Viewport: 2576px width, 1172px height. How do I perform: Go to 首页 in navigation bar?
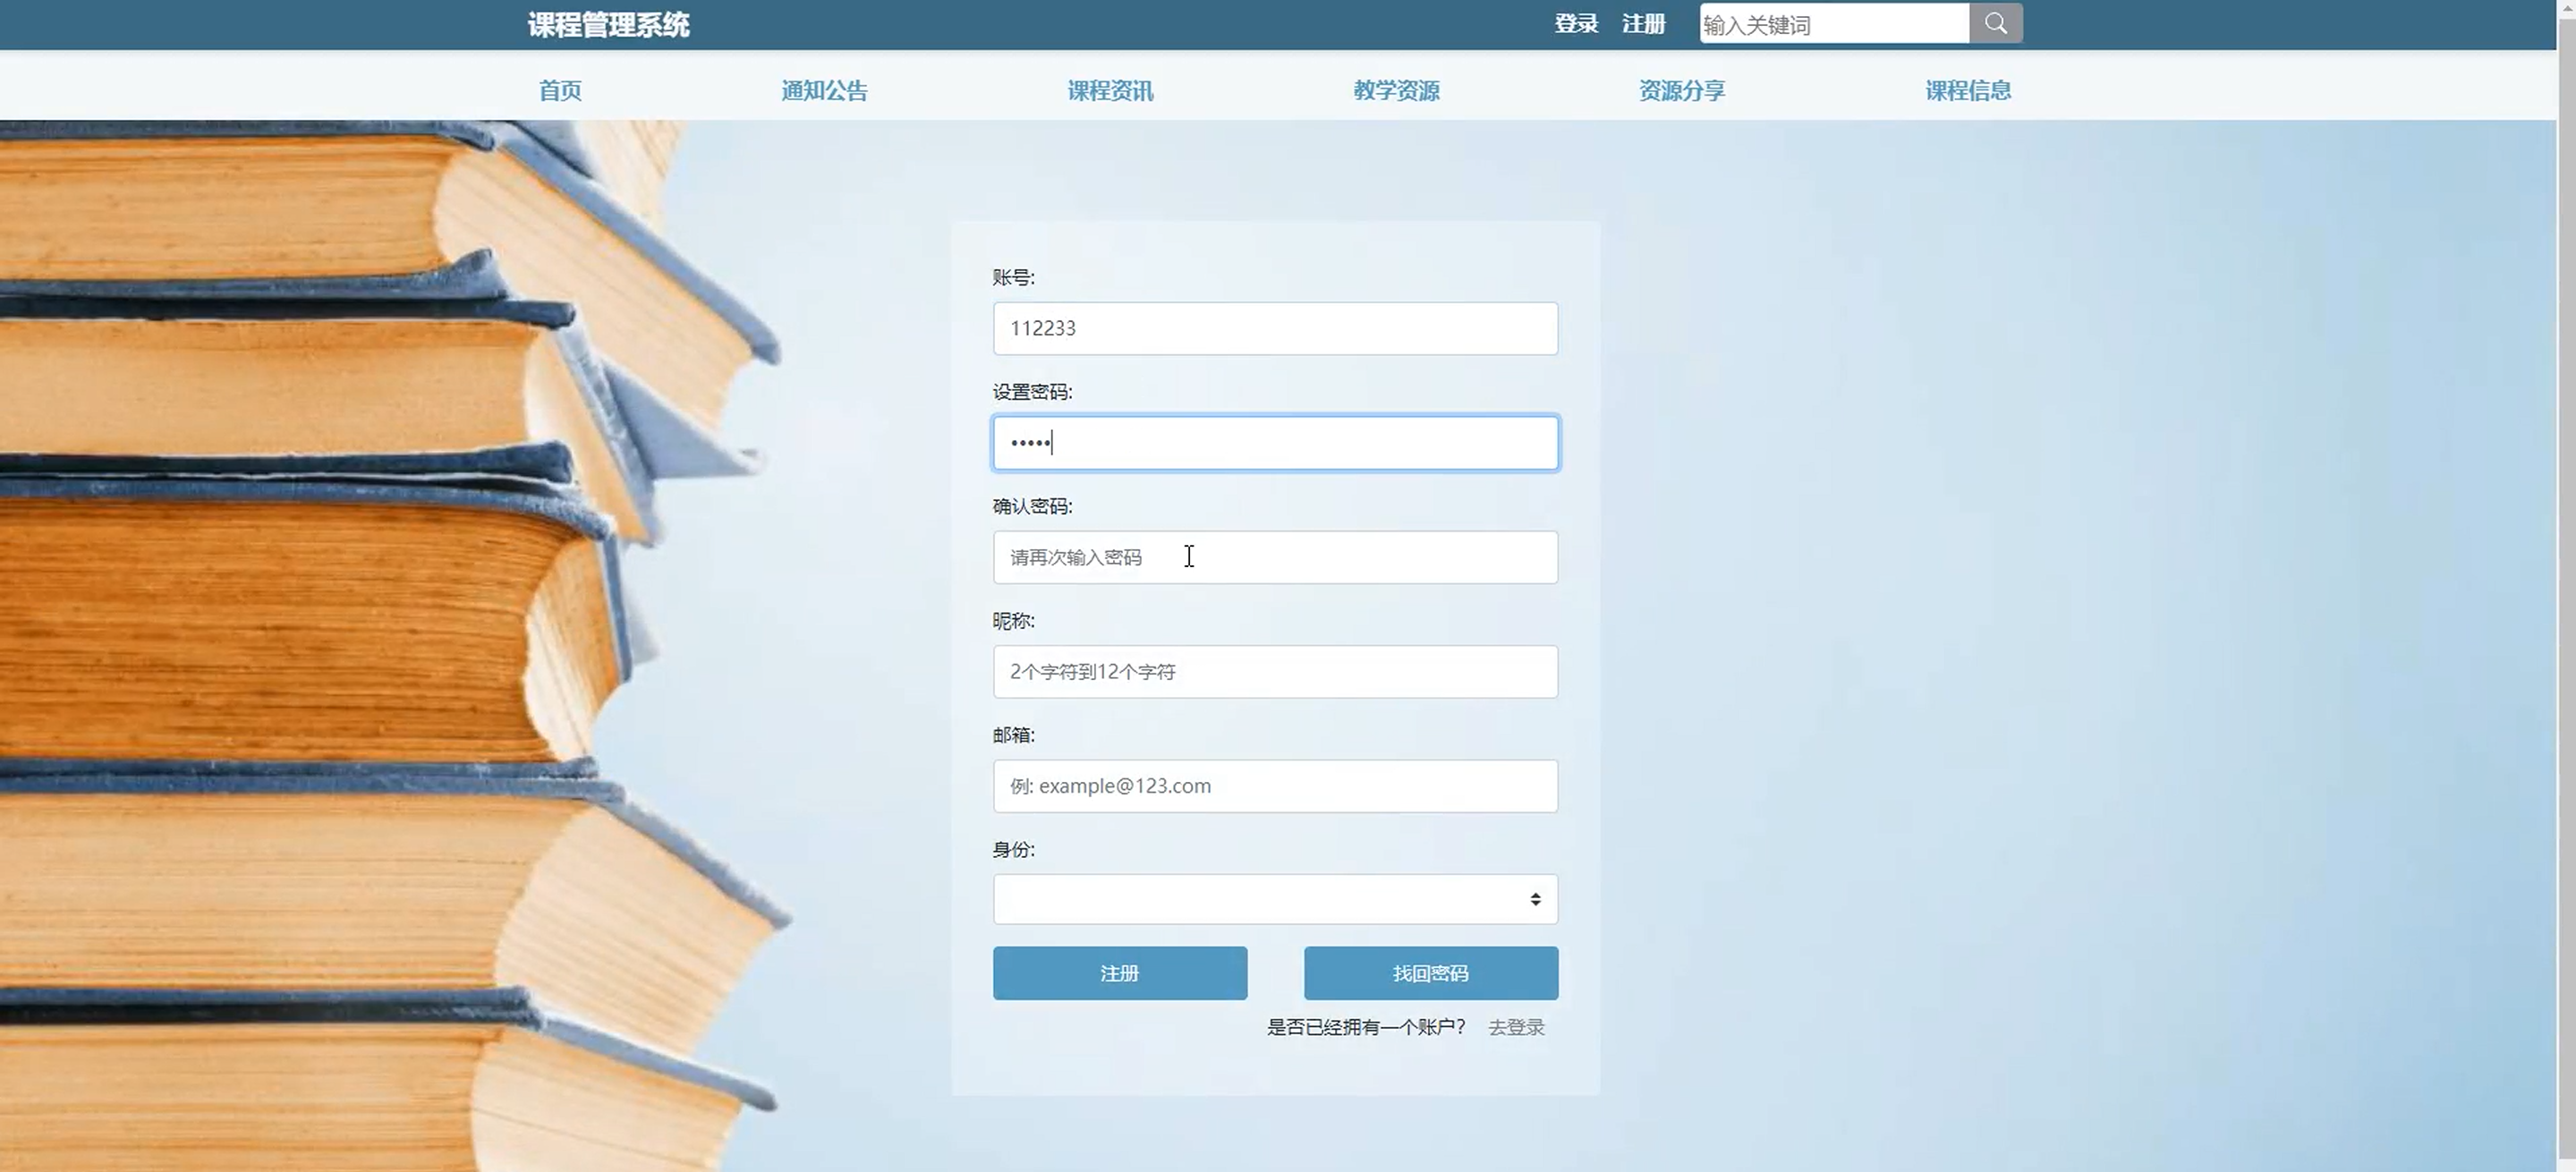pos(559,90)
